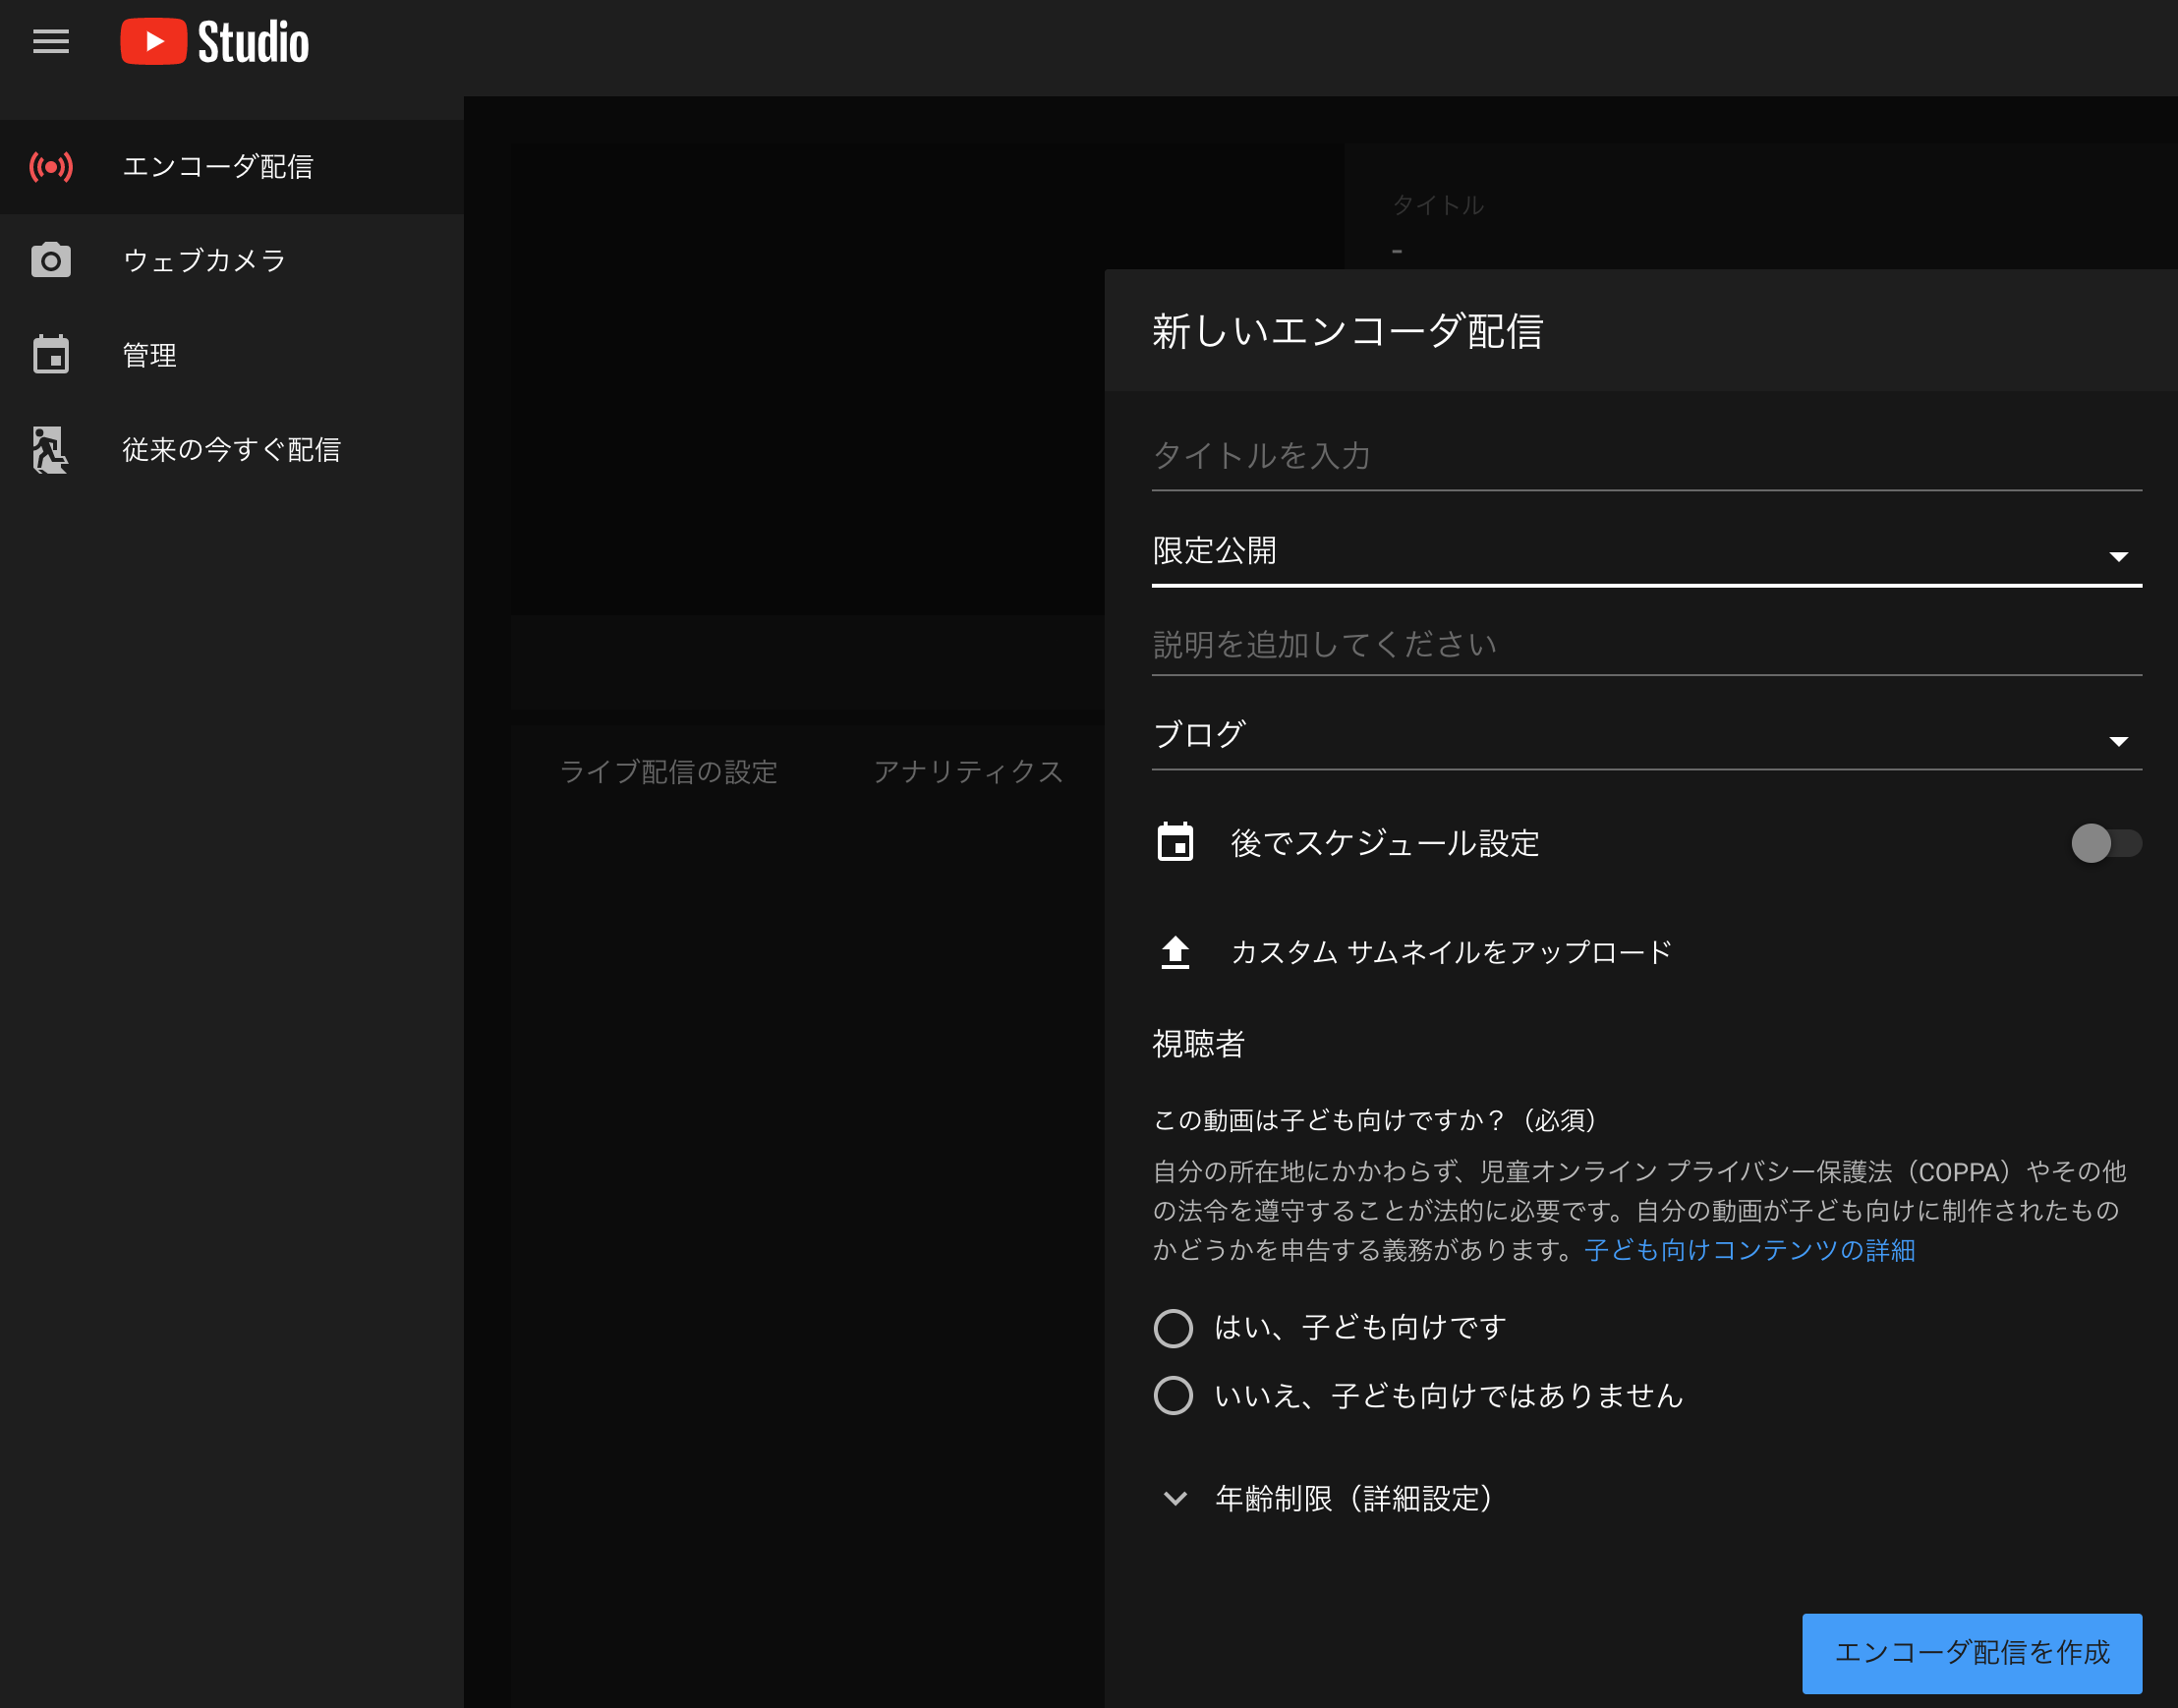Screen dimensions: 2178x1708
Task: Open the hamburger menu icon
Action: point(51,42)
